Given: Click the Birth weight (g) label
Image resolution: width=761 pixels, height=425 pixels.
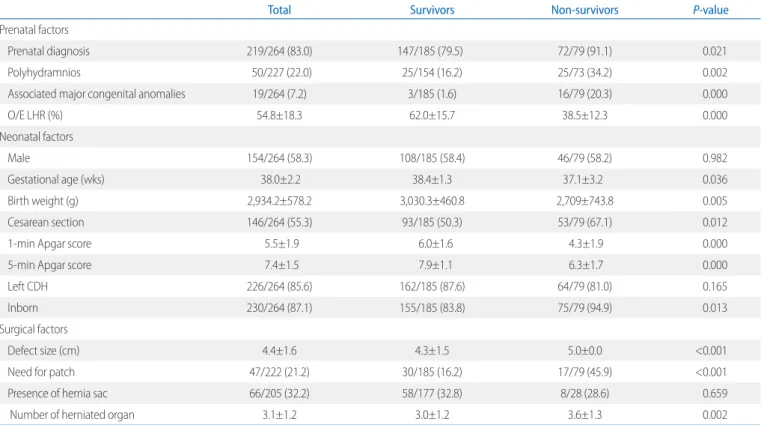Looking at the screenshot, I should tap(43, 201).
